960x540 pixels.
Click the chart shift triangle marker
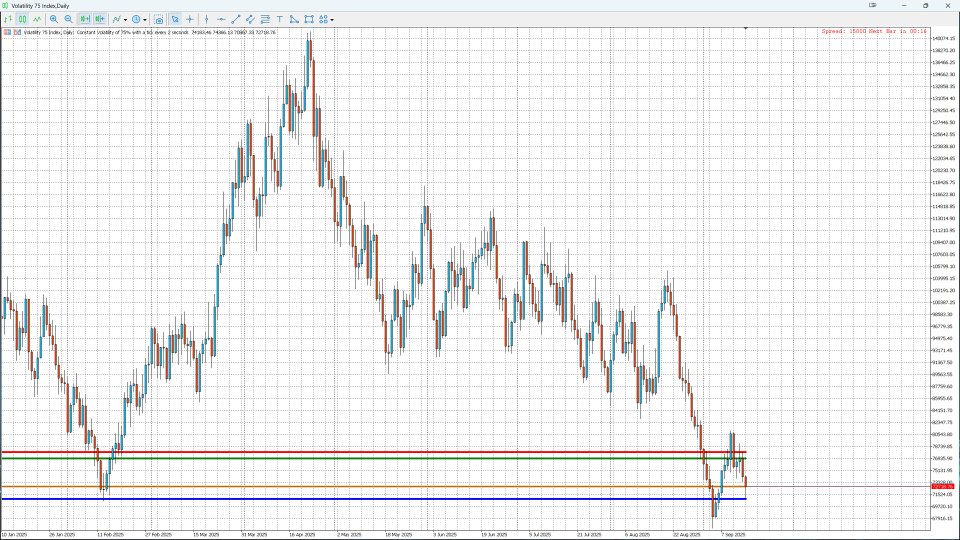pyautogui.click(x=746, y=28)
